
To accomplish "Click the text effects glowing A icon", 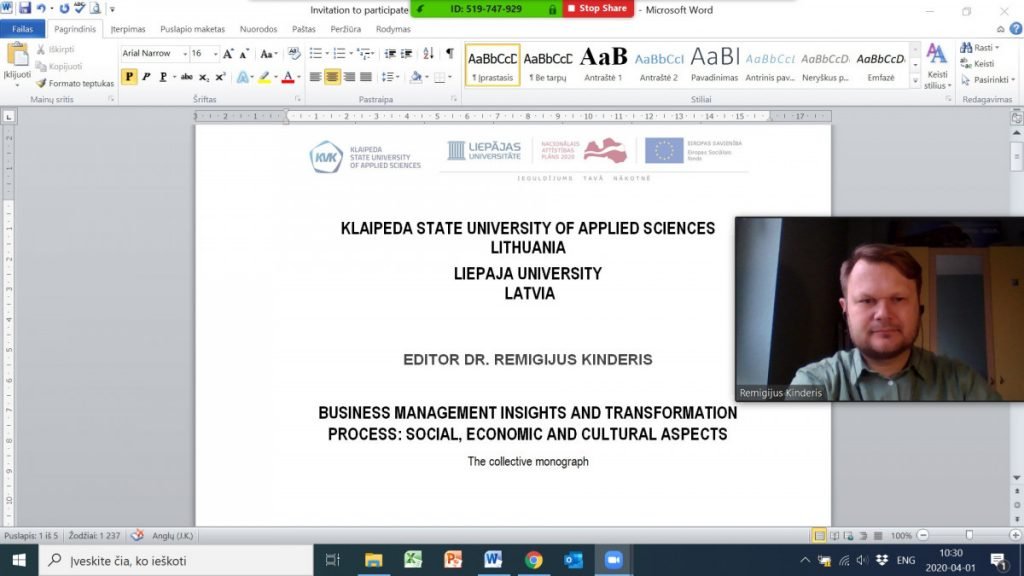I will click(x=242, y=77).
